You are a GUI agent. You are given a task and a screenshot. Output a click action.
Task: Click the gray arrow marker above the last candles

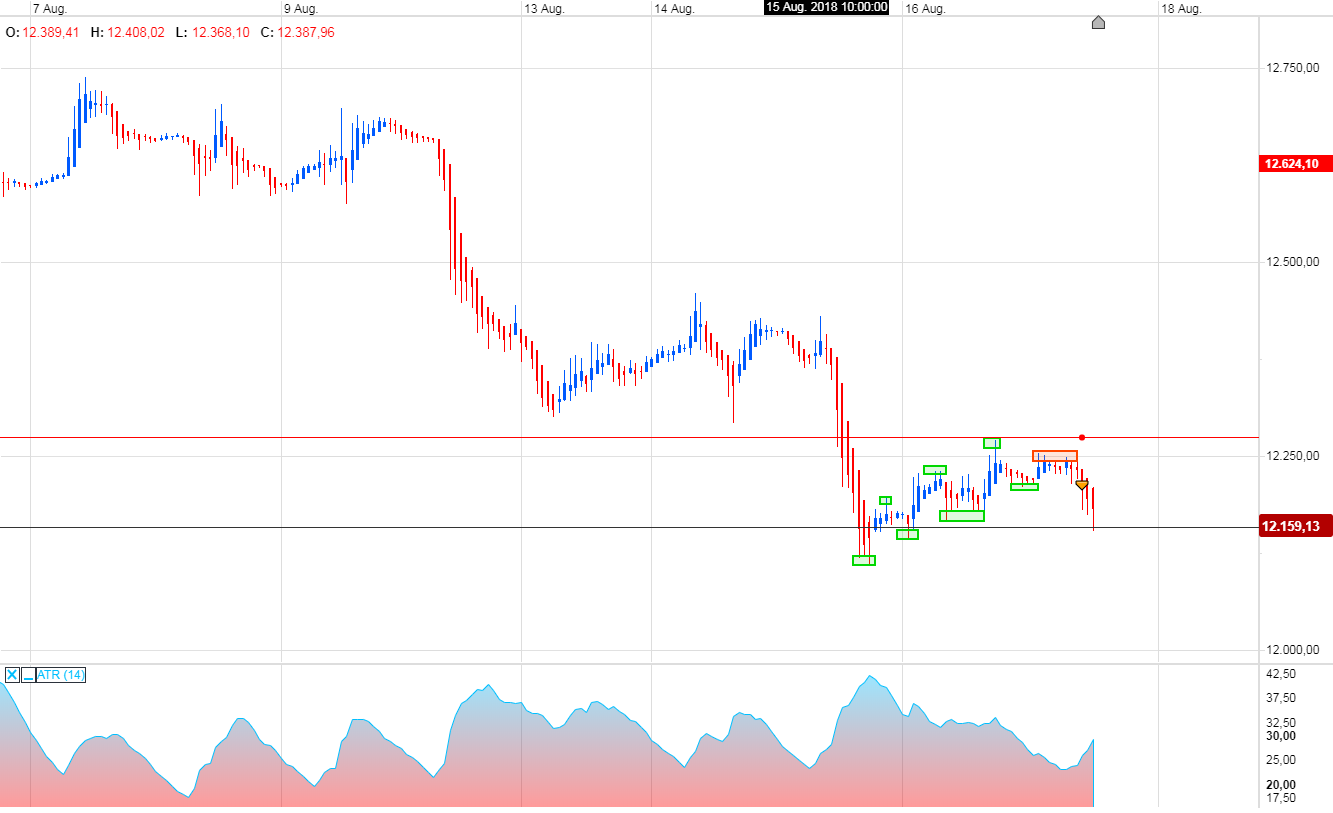[1098, 22]
